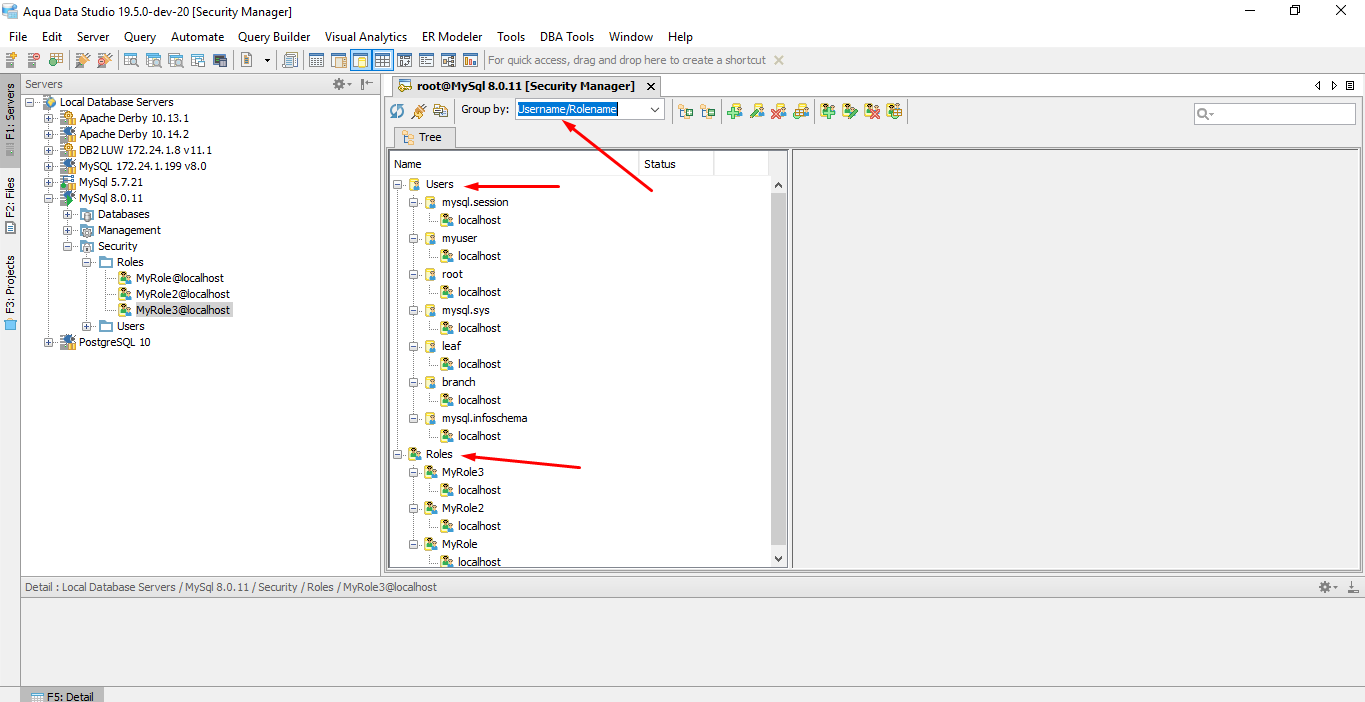Click the edit role pencil icon
Viewport: 1365px width, 702px height.
[x=850, y=111]
